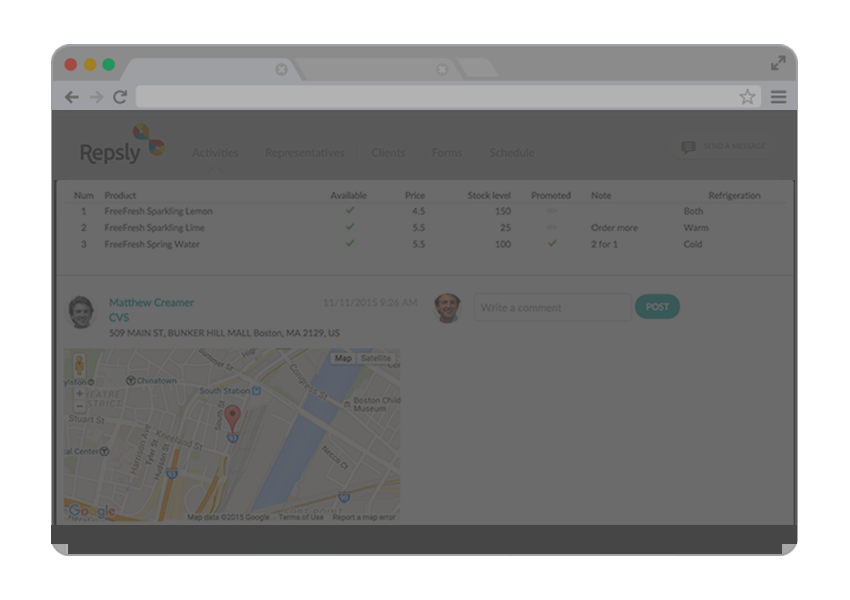
Task: Select the Pegman street view icon on the map
Action: 79,362
